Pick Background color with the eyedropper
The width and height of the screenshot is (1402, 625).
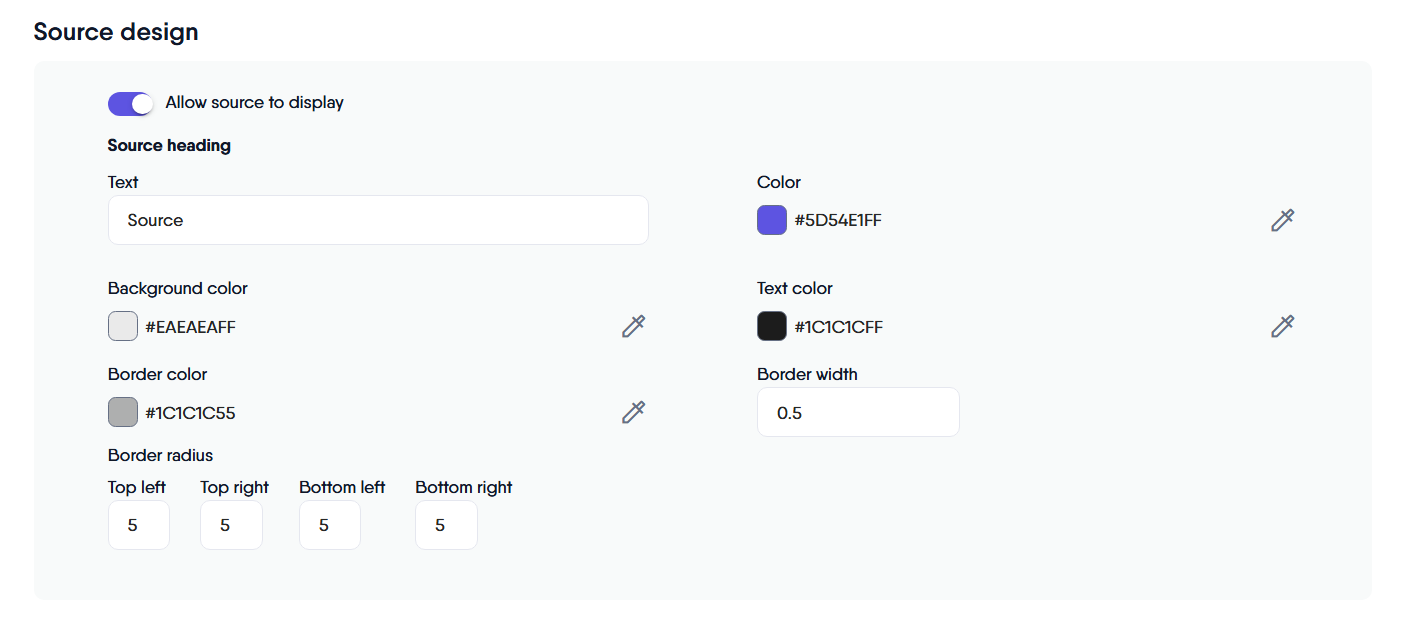633,326
